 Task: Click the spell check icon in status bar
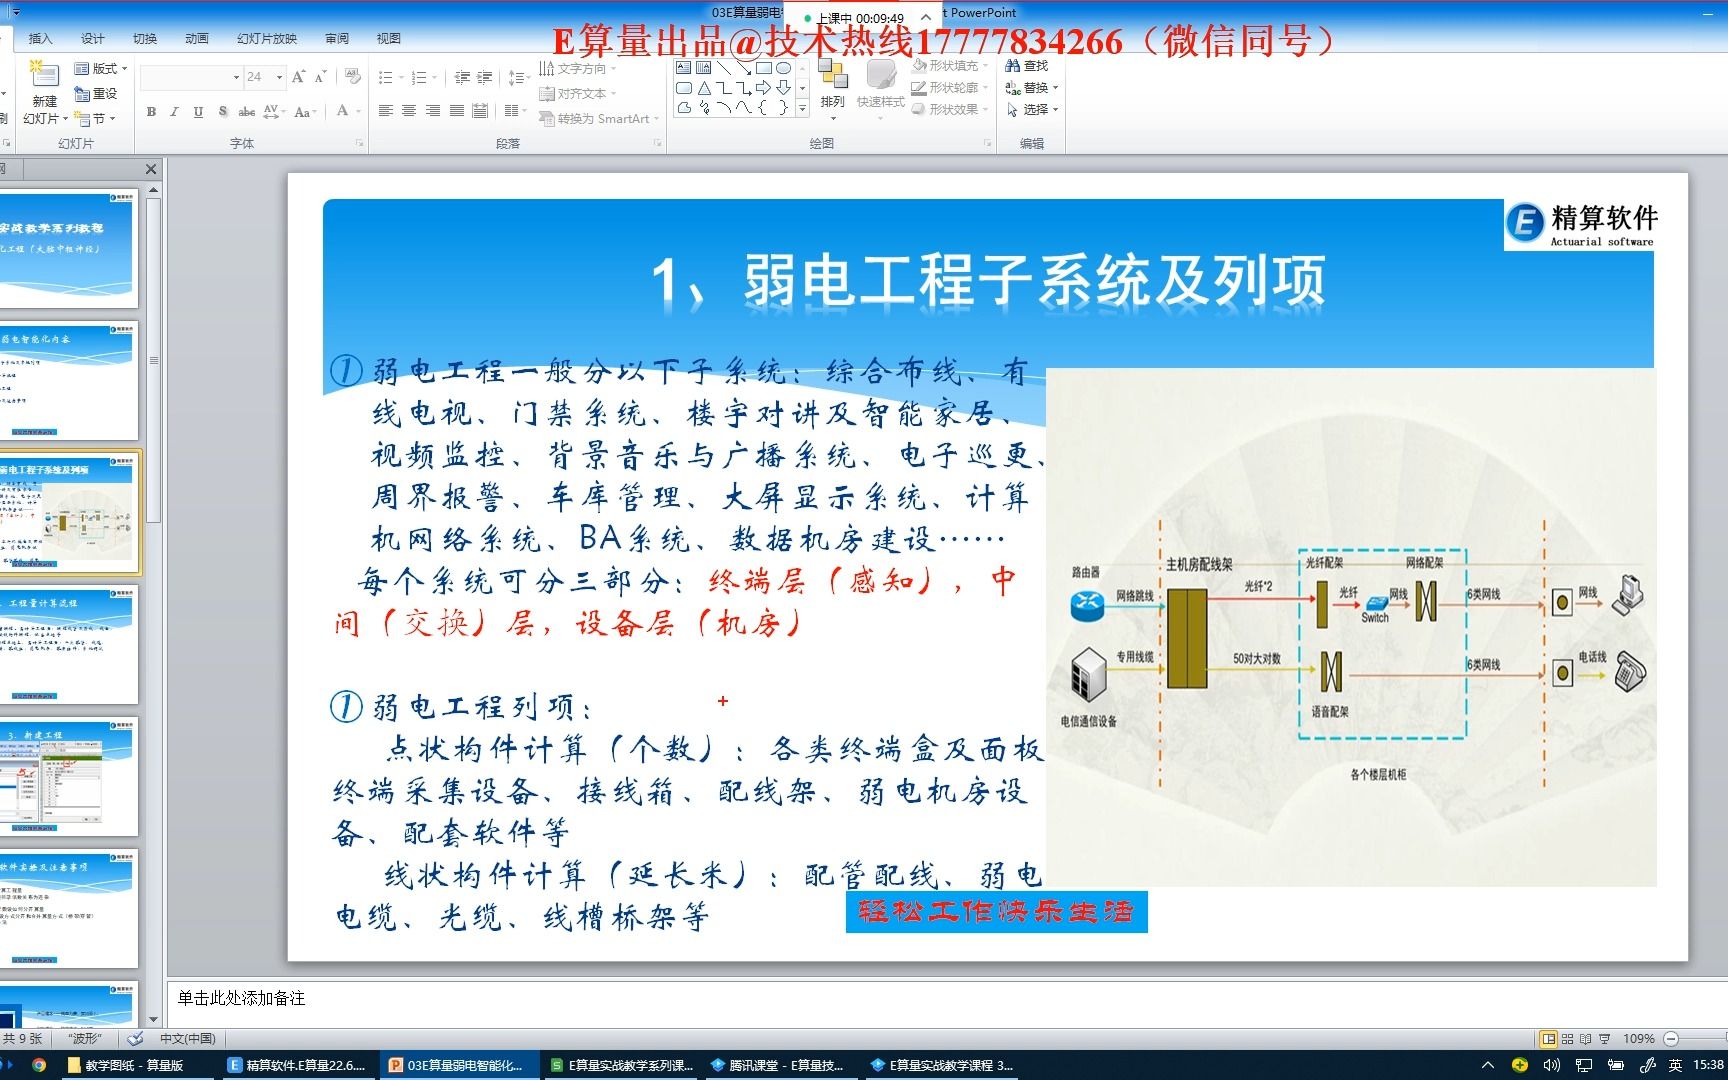pyautogui.click(x=136, y=1039)
